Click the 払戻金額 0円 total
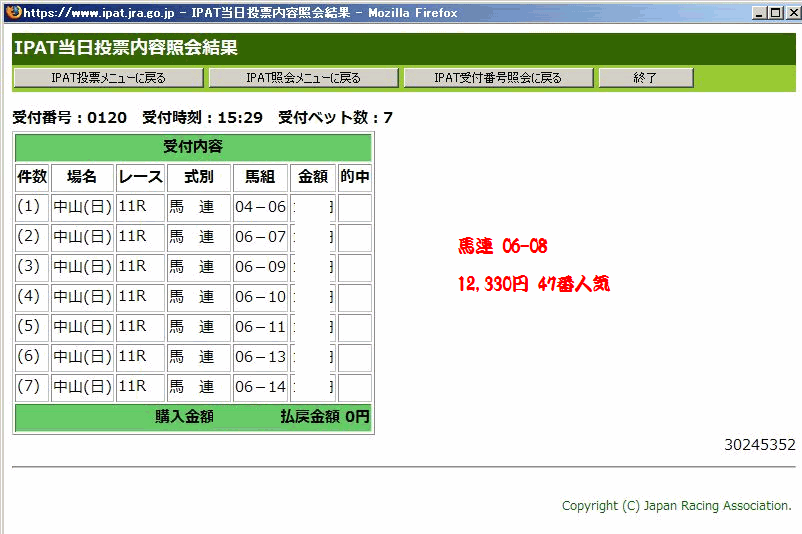Screen dimensions: 802x534 tap(325, 417)
